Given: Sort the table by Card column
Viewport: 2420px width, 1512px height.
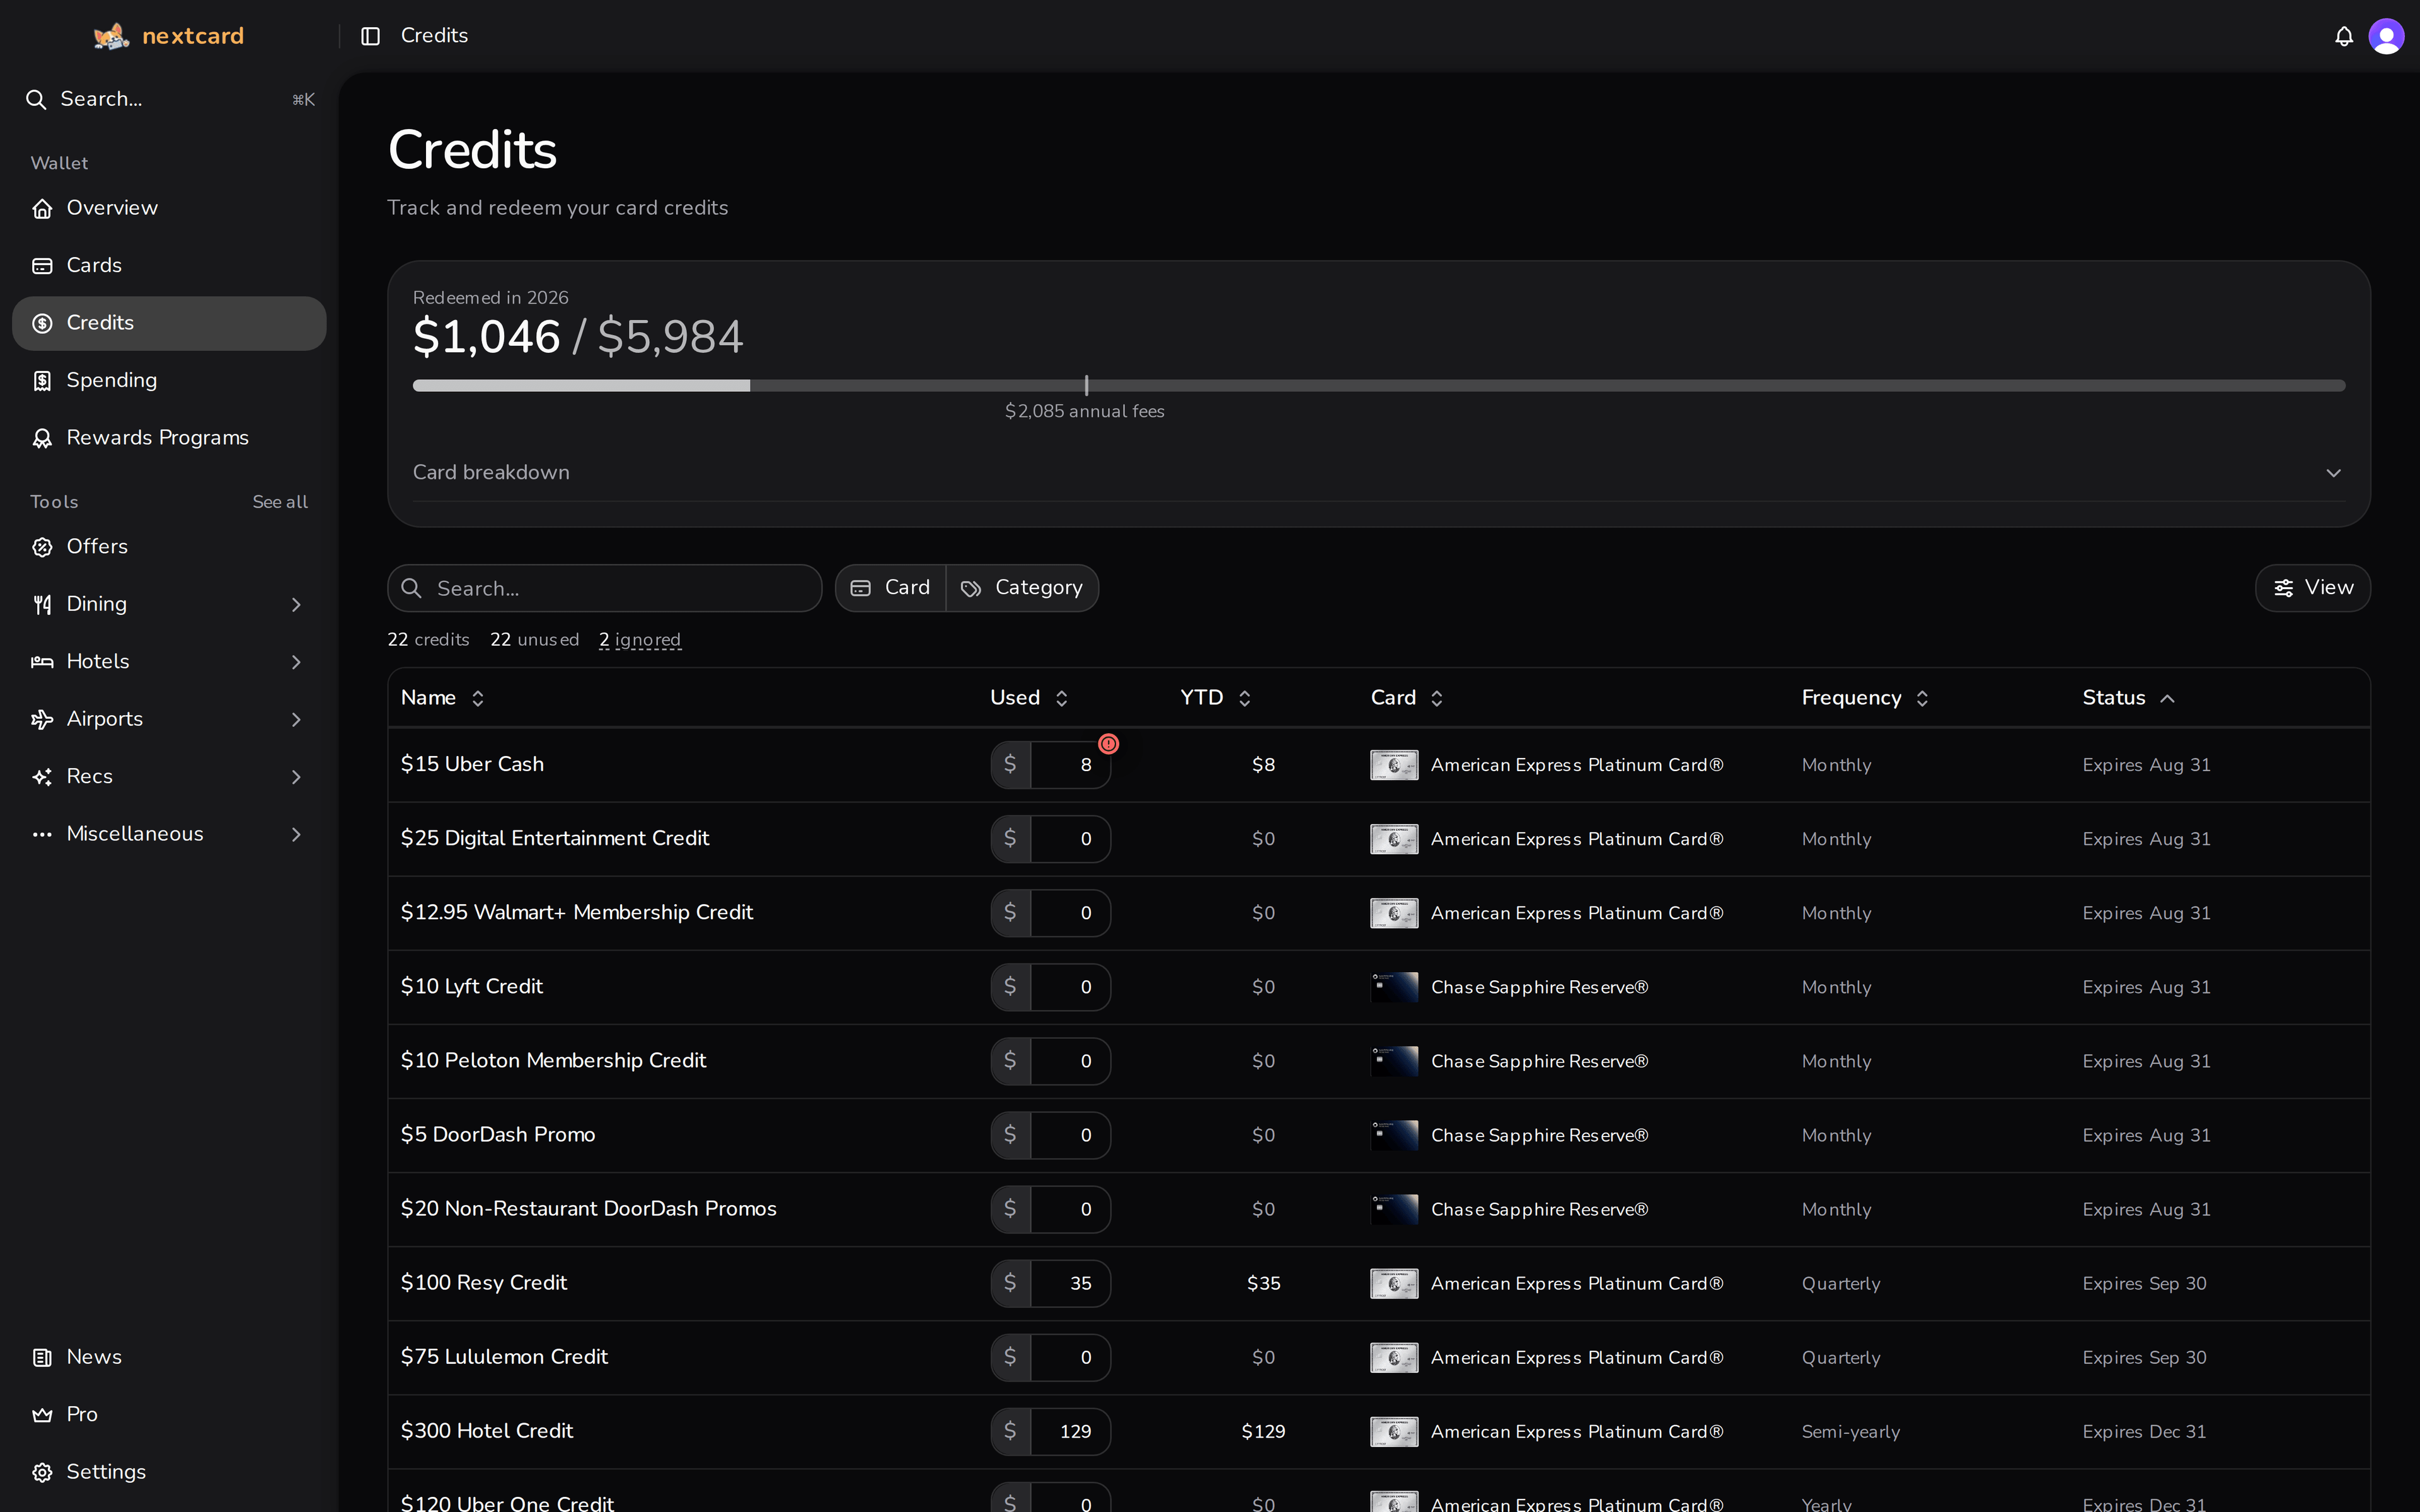Looking at the screenshot, I should click(1406, 698).
